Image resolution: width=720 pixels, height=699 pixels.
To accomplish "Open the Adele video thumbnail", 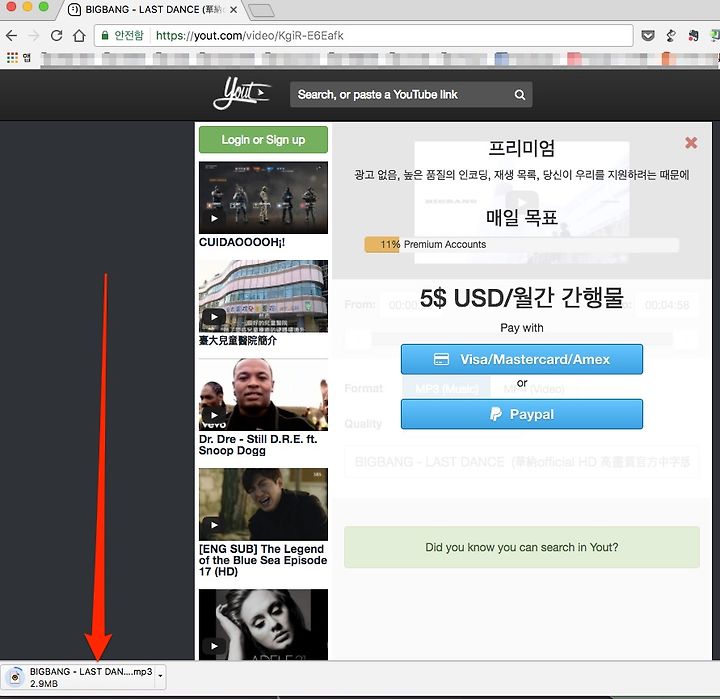I will pyautogui.click(x=263, y=625).
